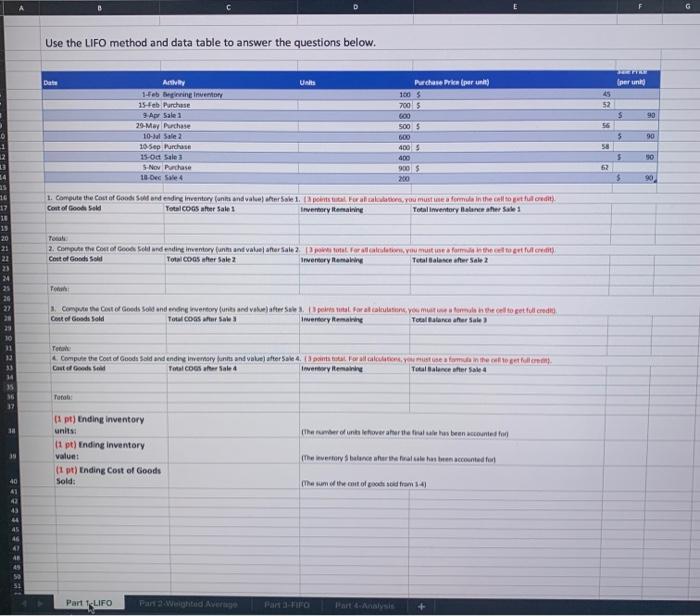Click 'Total Balance after Sale 2' header
This screenshot has height=616, width=700.
510,260
